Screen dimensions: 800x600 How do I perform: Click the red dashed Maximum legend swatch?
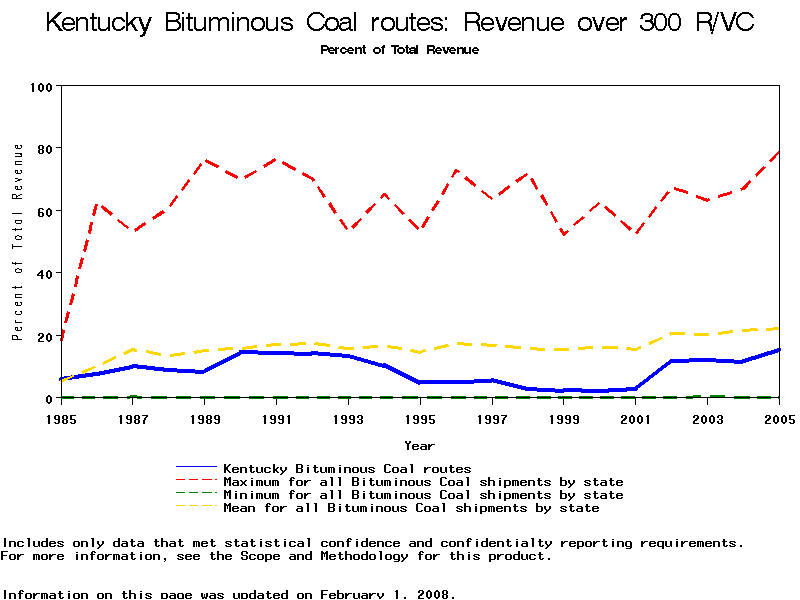[x=196, y=481]
